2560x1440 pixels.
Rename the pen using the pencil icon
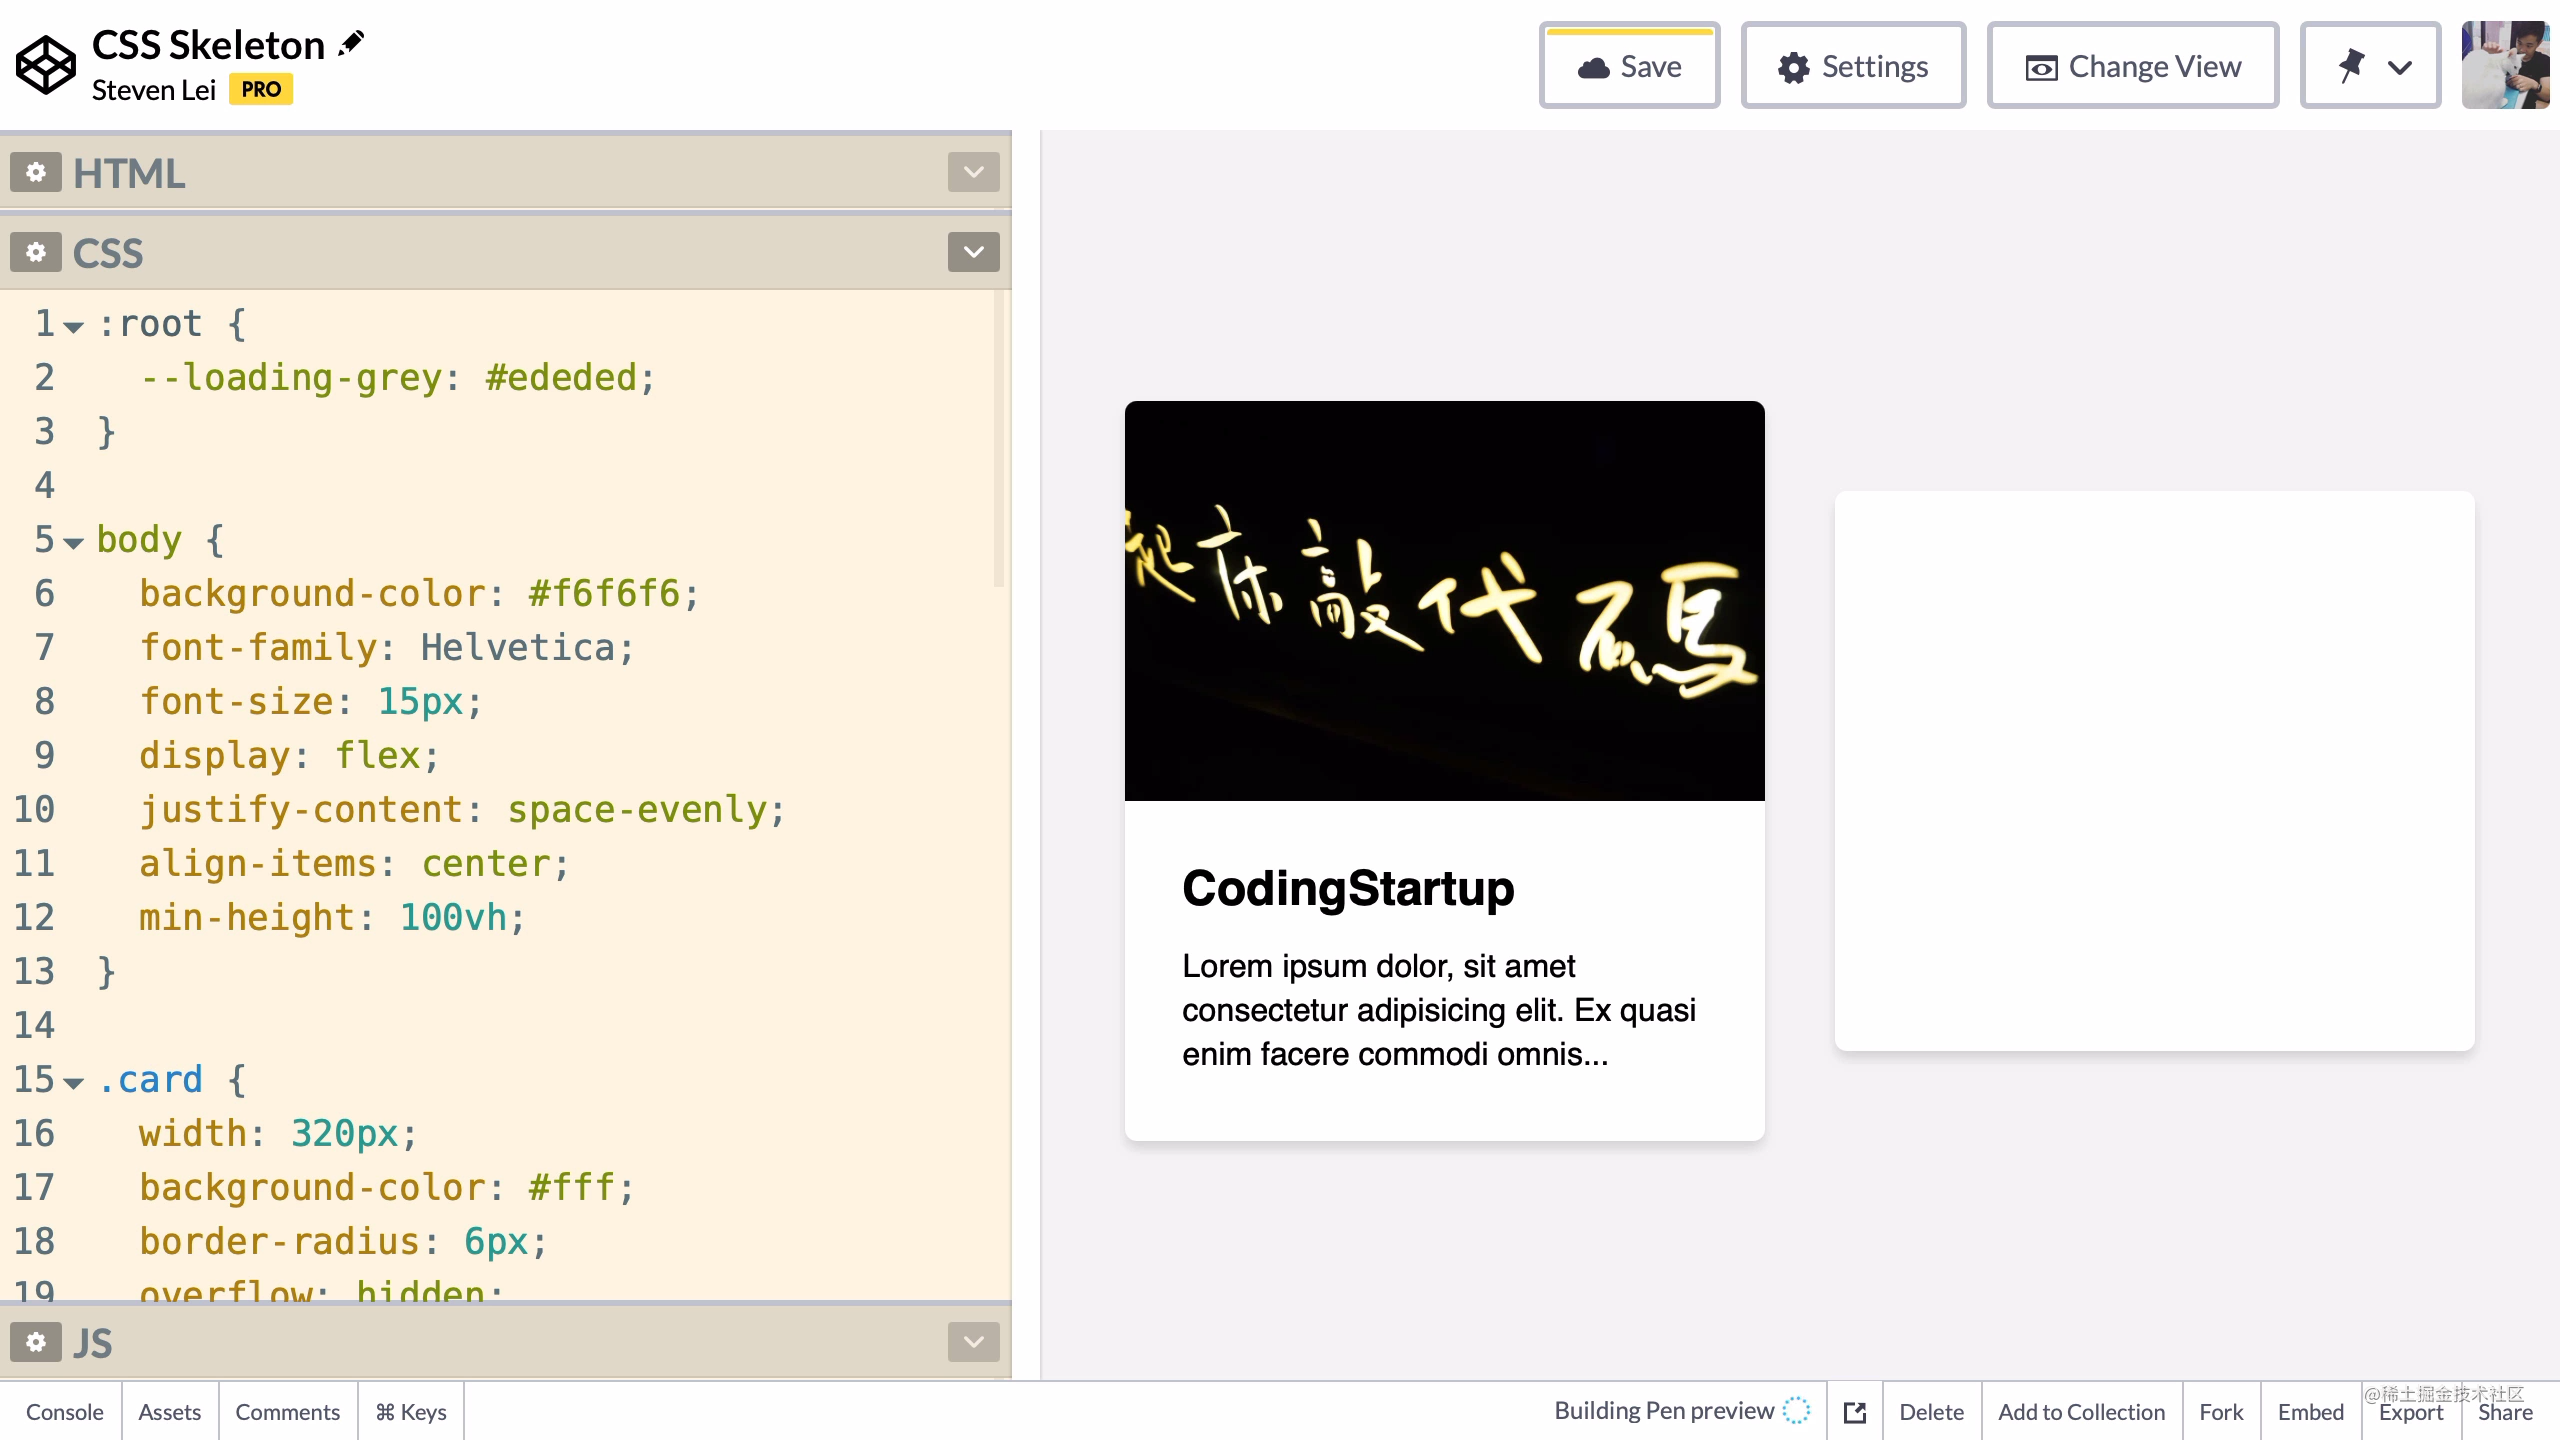click(x=350, y=42)
